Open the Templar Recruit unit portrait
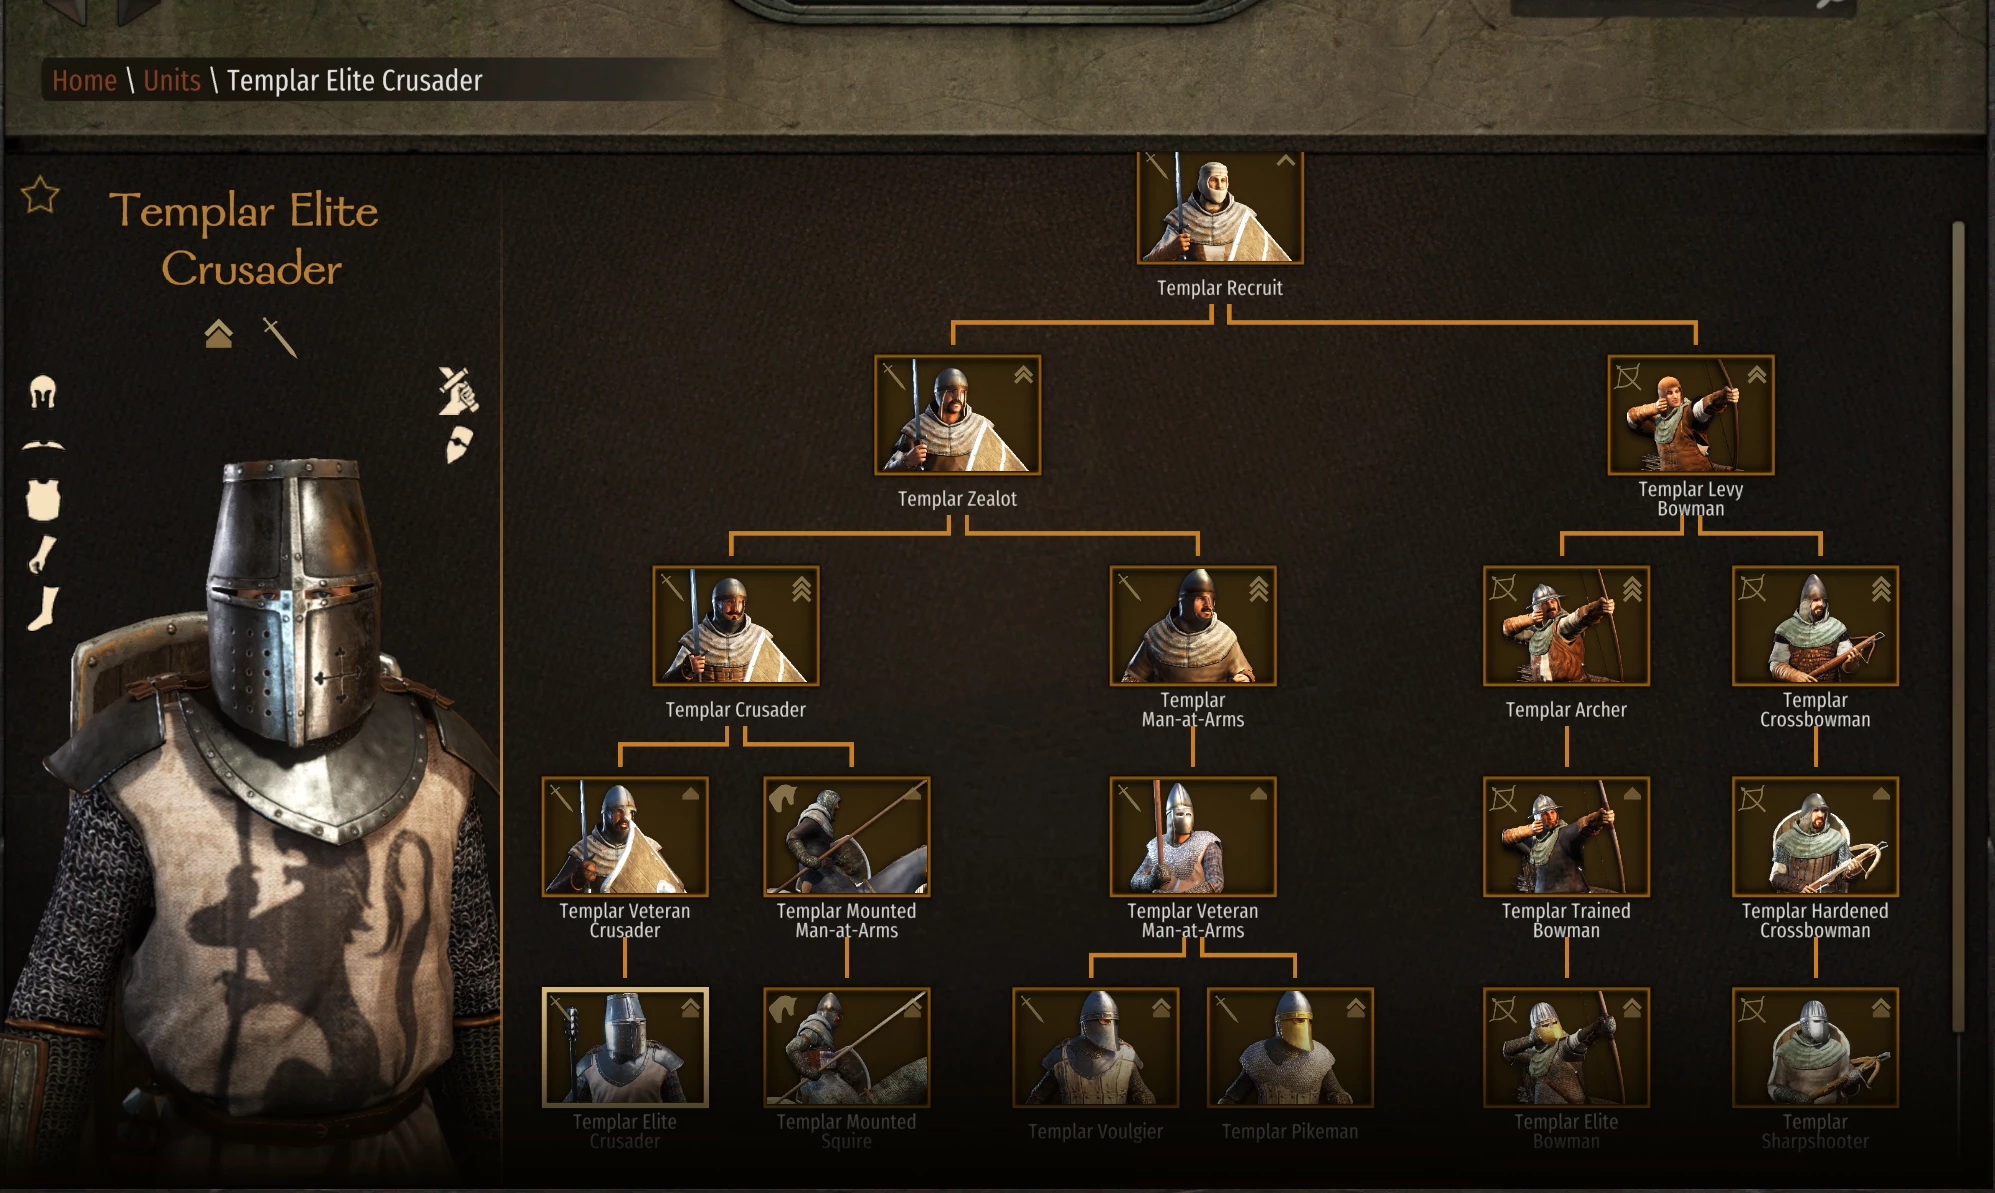 1220,207
